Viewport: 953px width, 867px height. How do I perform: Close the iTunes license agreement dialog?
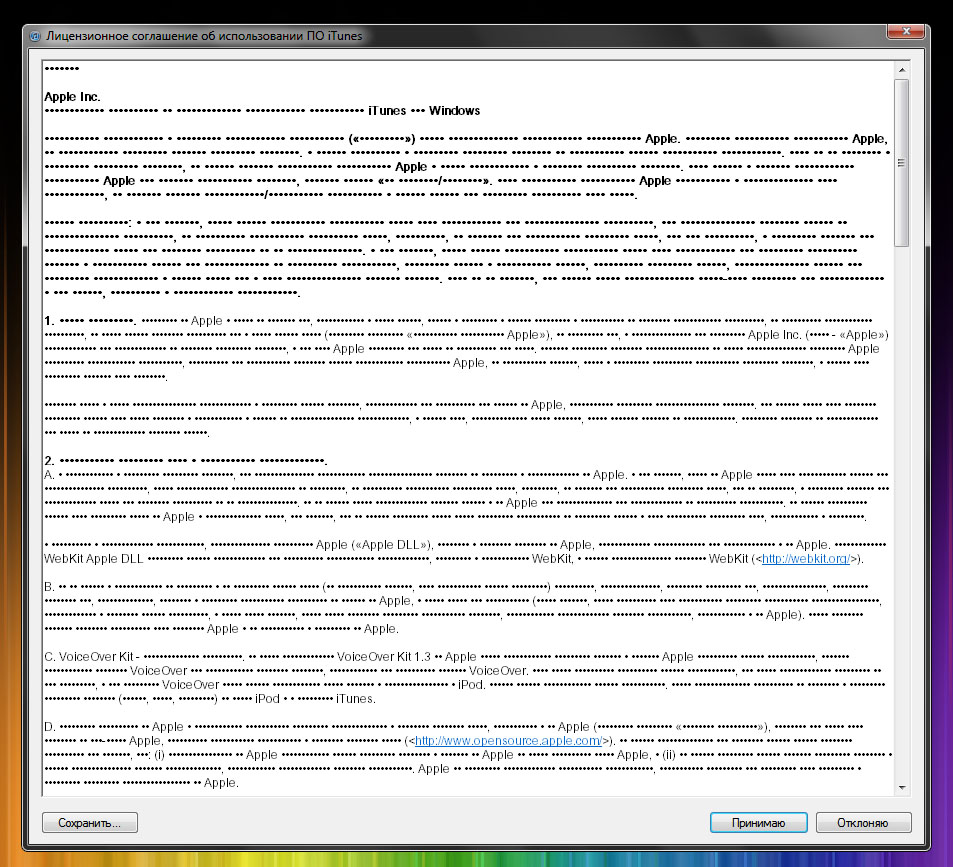906,31
